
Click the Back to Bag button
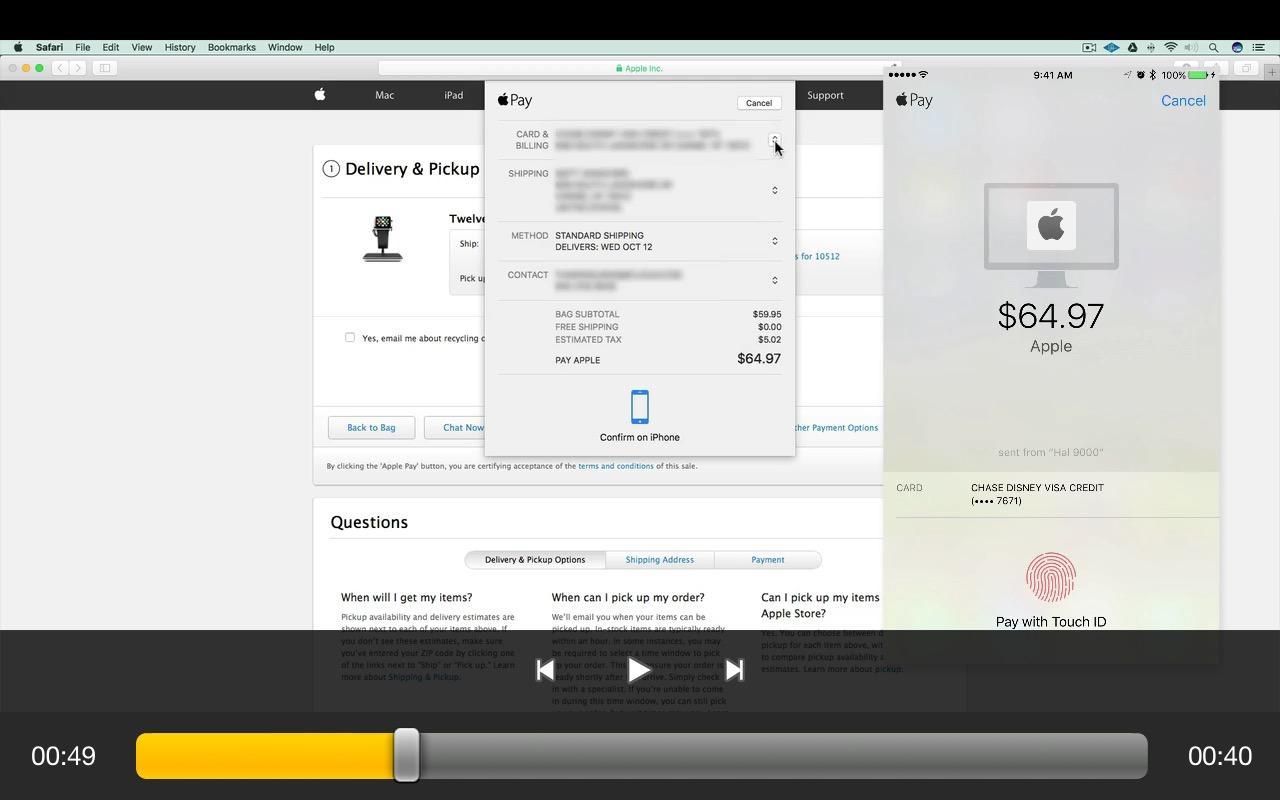click(x=371, y=427)
